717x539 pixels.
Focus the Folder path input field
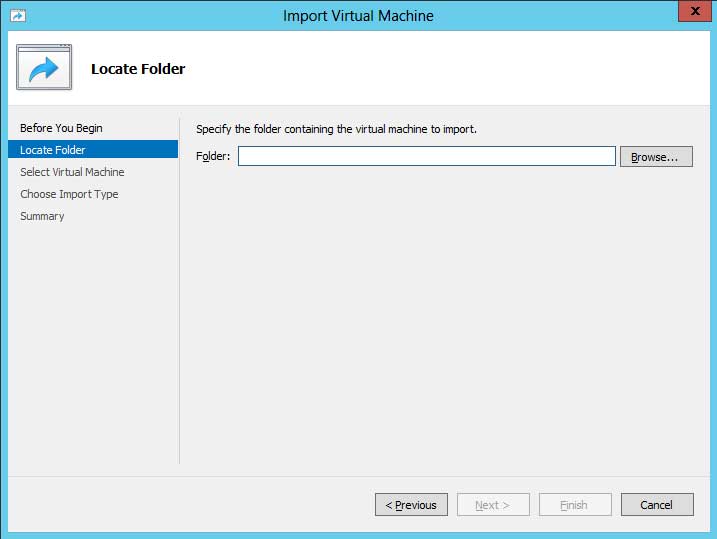[x=427, y=156]
